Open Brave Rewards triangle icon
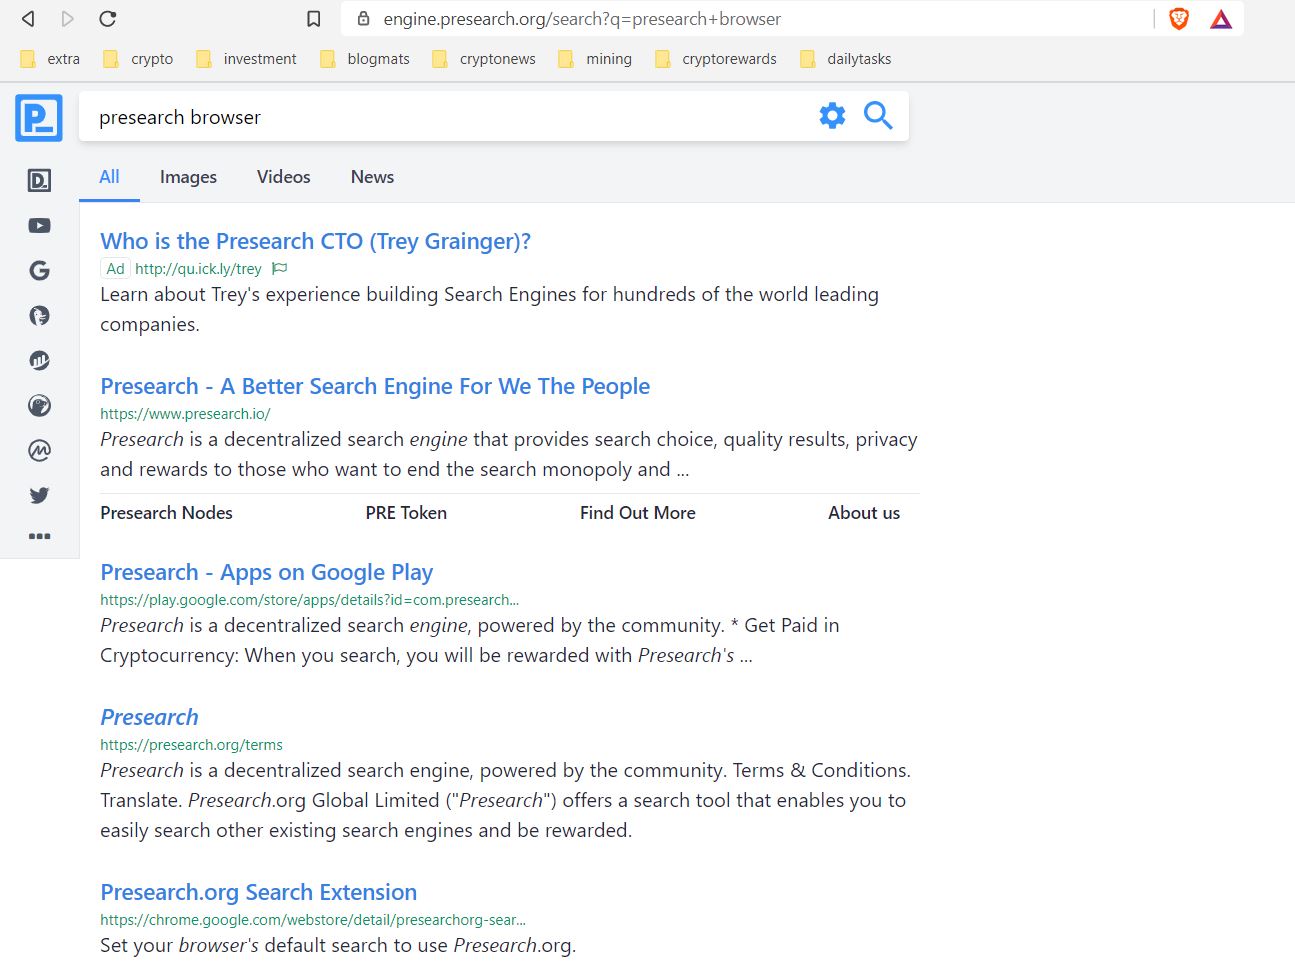Image resolution: width=1295 pixels, height=977 pixels. click(1221, 19)
